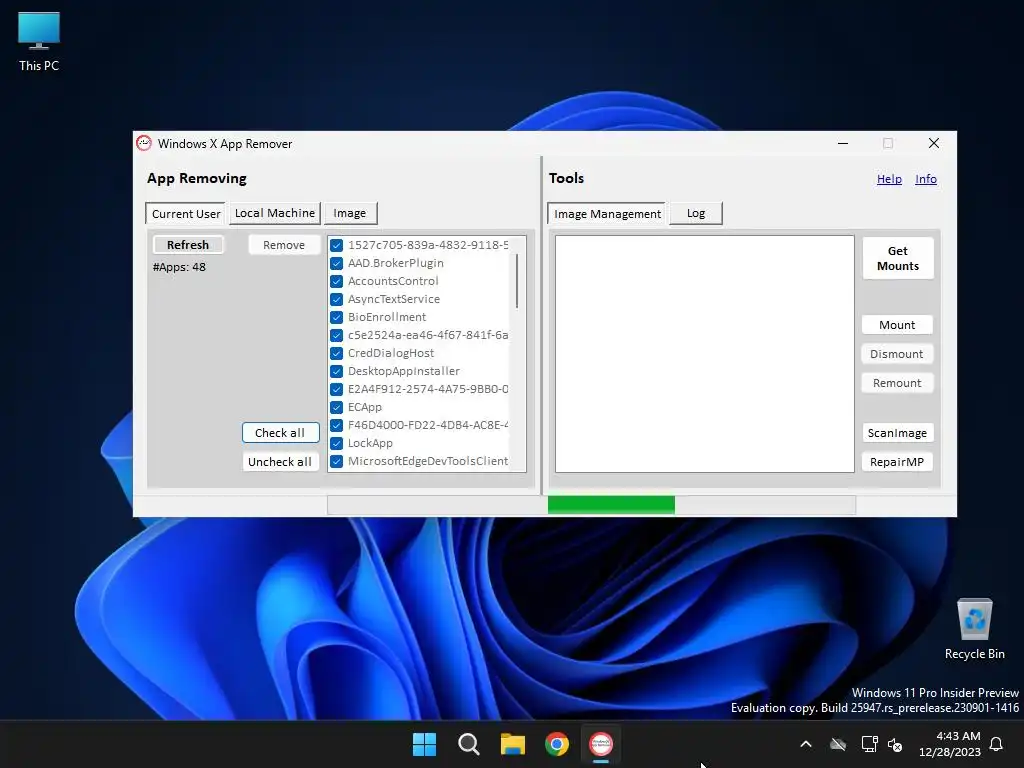This screenshot has width=1024, height=768.
Task: Show hidden system tray icons
Action: point(806,744)
